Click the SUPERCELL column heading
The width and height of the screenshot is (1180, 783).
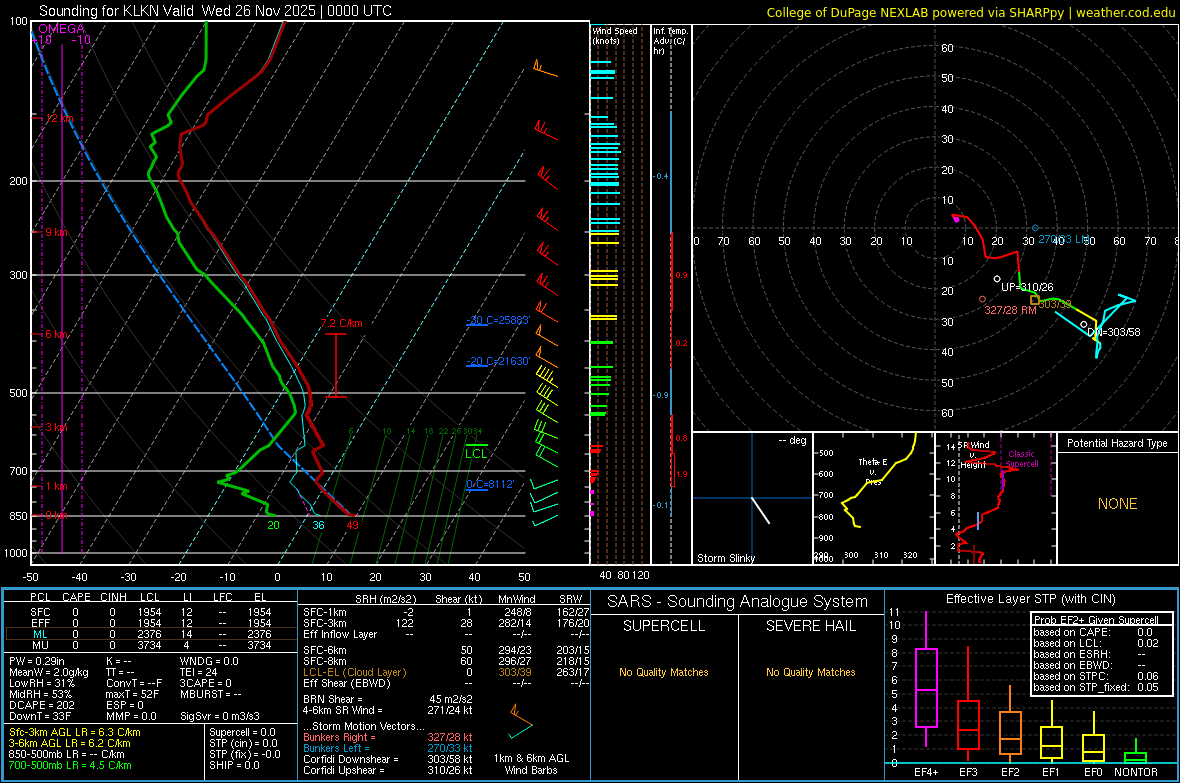(x=664, y=626)
